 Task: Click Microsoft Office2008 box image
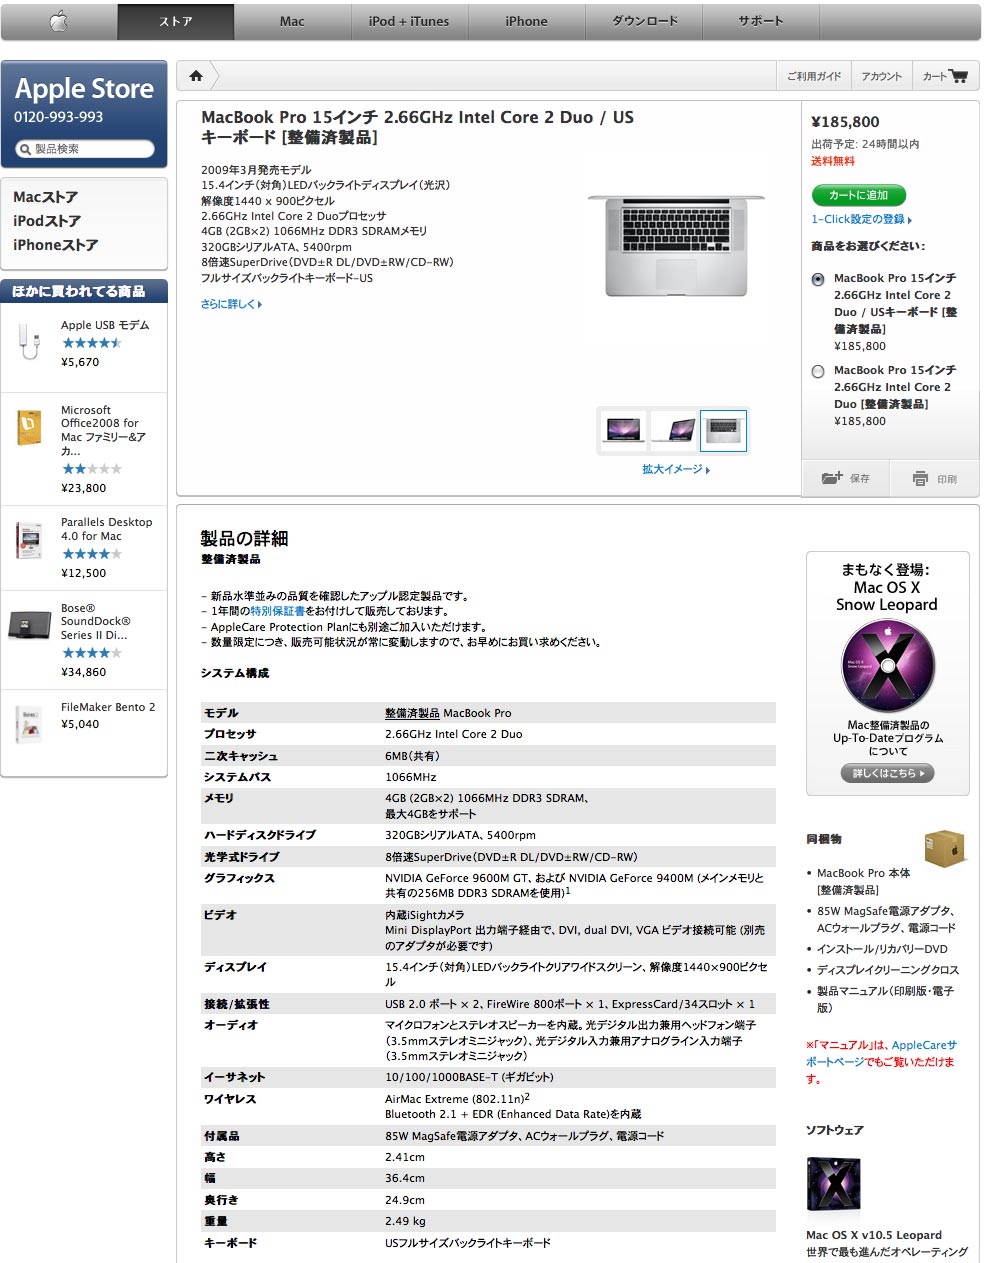pos(29,427)
